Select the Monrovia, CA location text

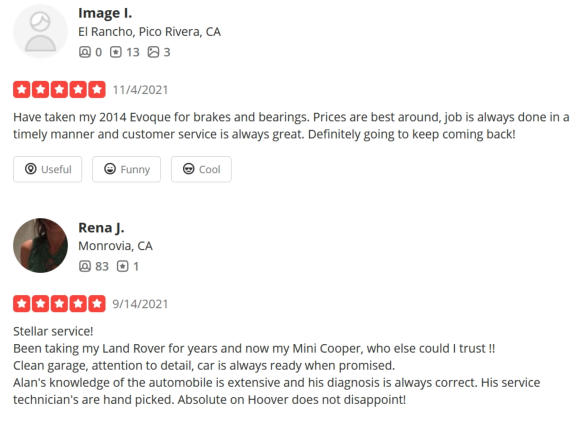(x=115, y=246)
